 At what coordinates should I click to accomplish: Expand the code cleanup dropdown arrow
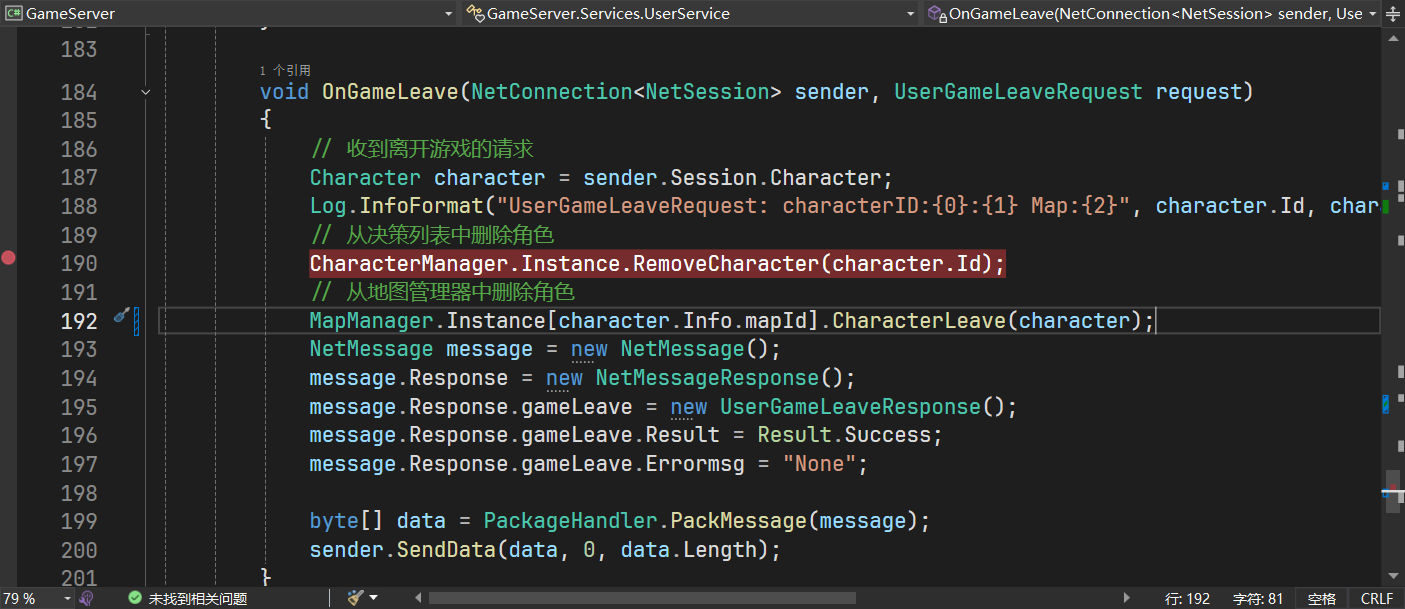[374, 598]
